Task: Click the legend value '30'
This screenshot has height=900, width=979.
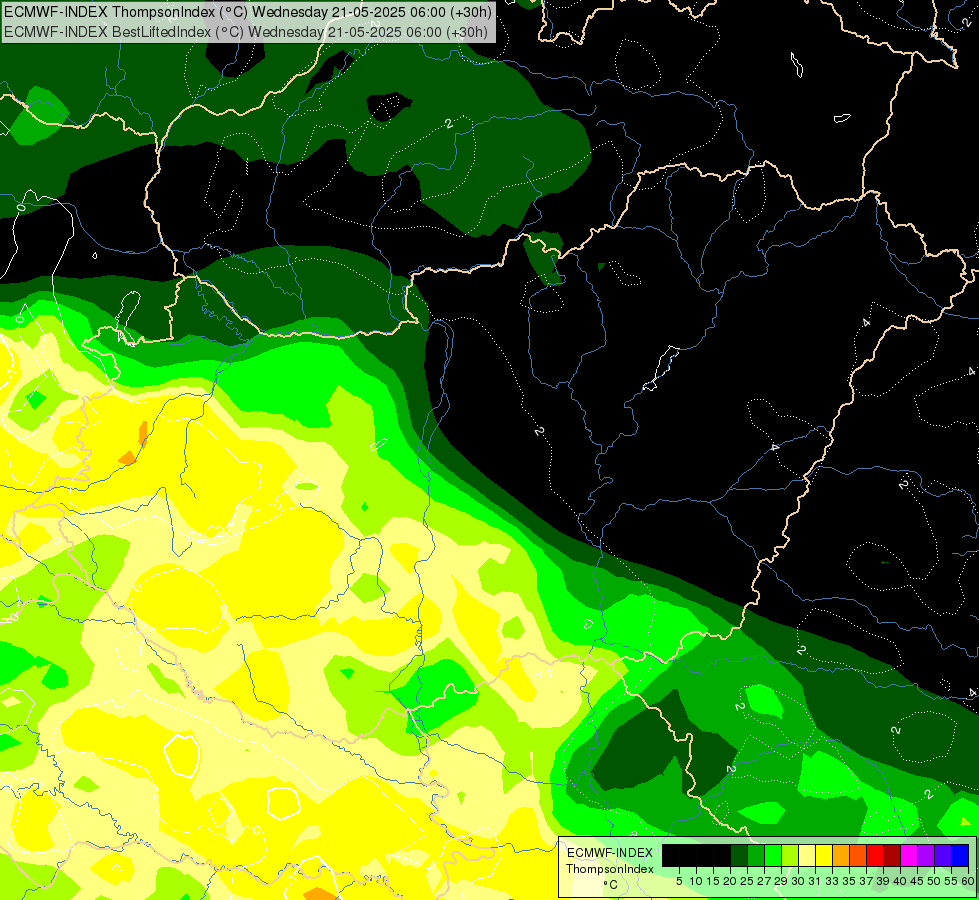Action: 798,881
